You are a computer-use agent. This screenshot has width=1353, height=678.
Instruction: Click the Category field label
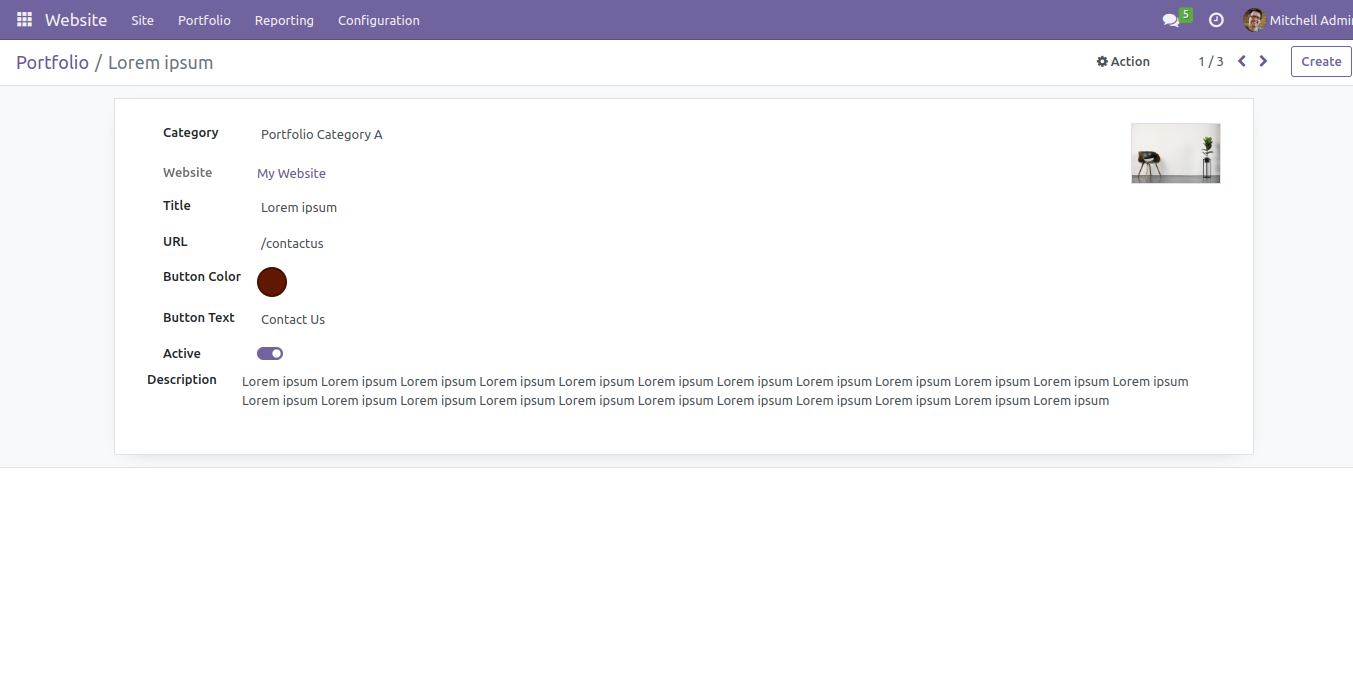click(190, 132)
